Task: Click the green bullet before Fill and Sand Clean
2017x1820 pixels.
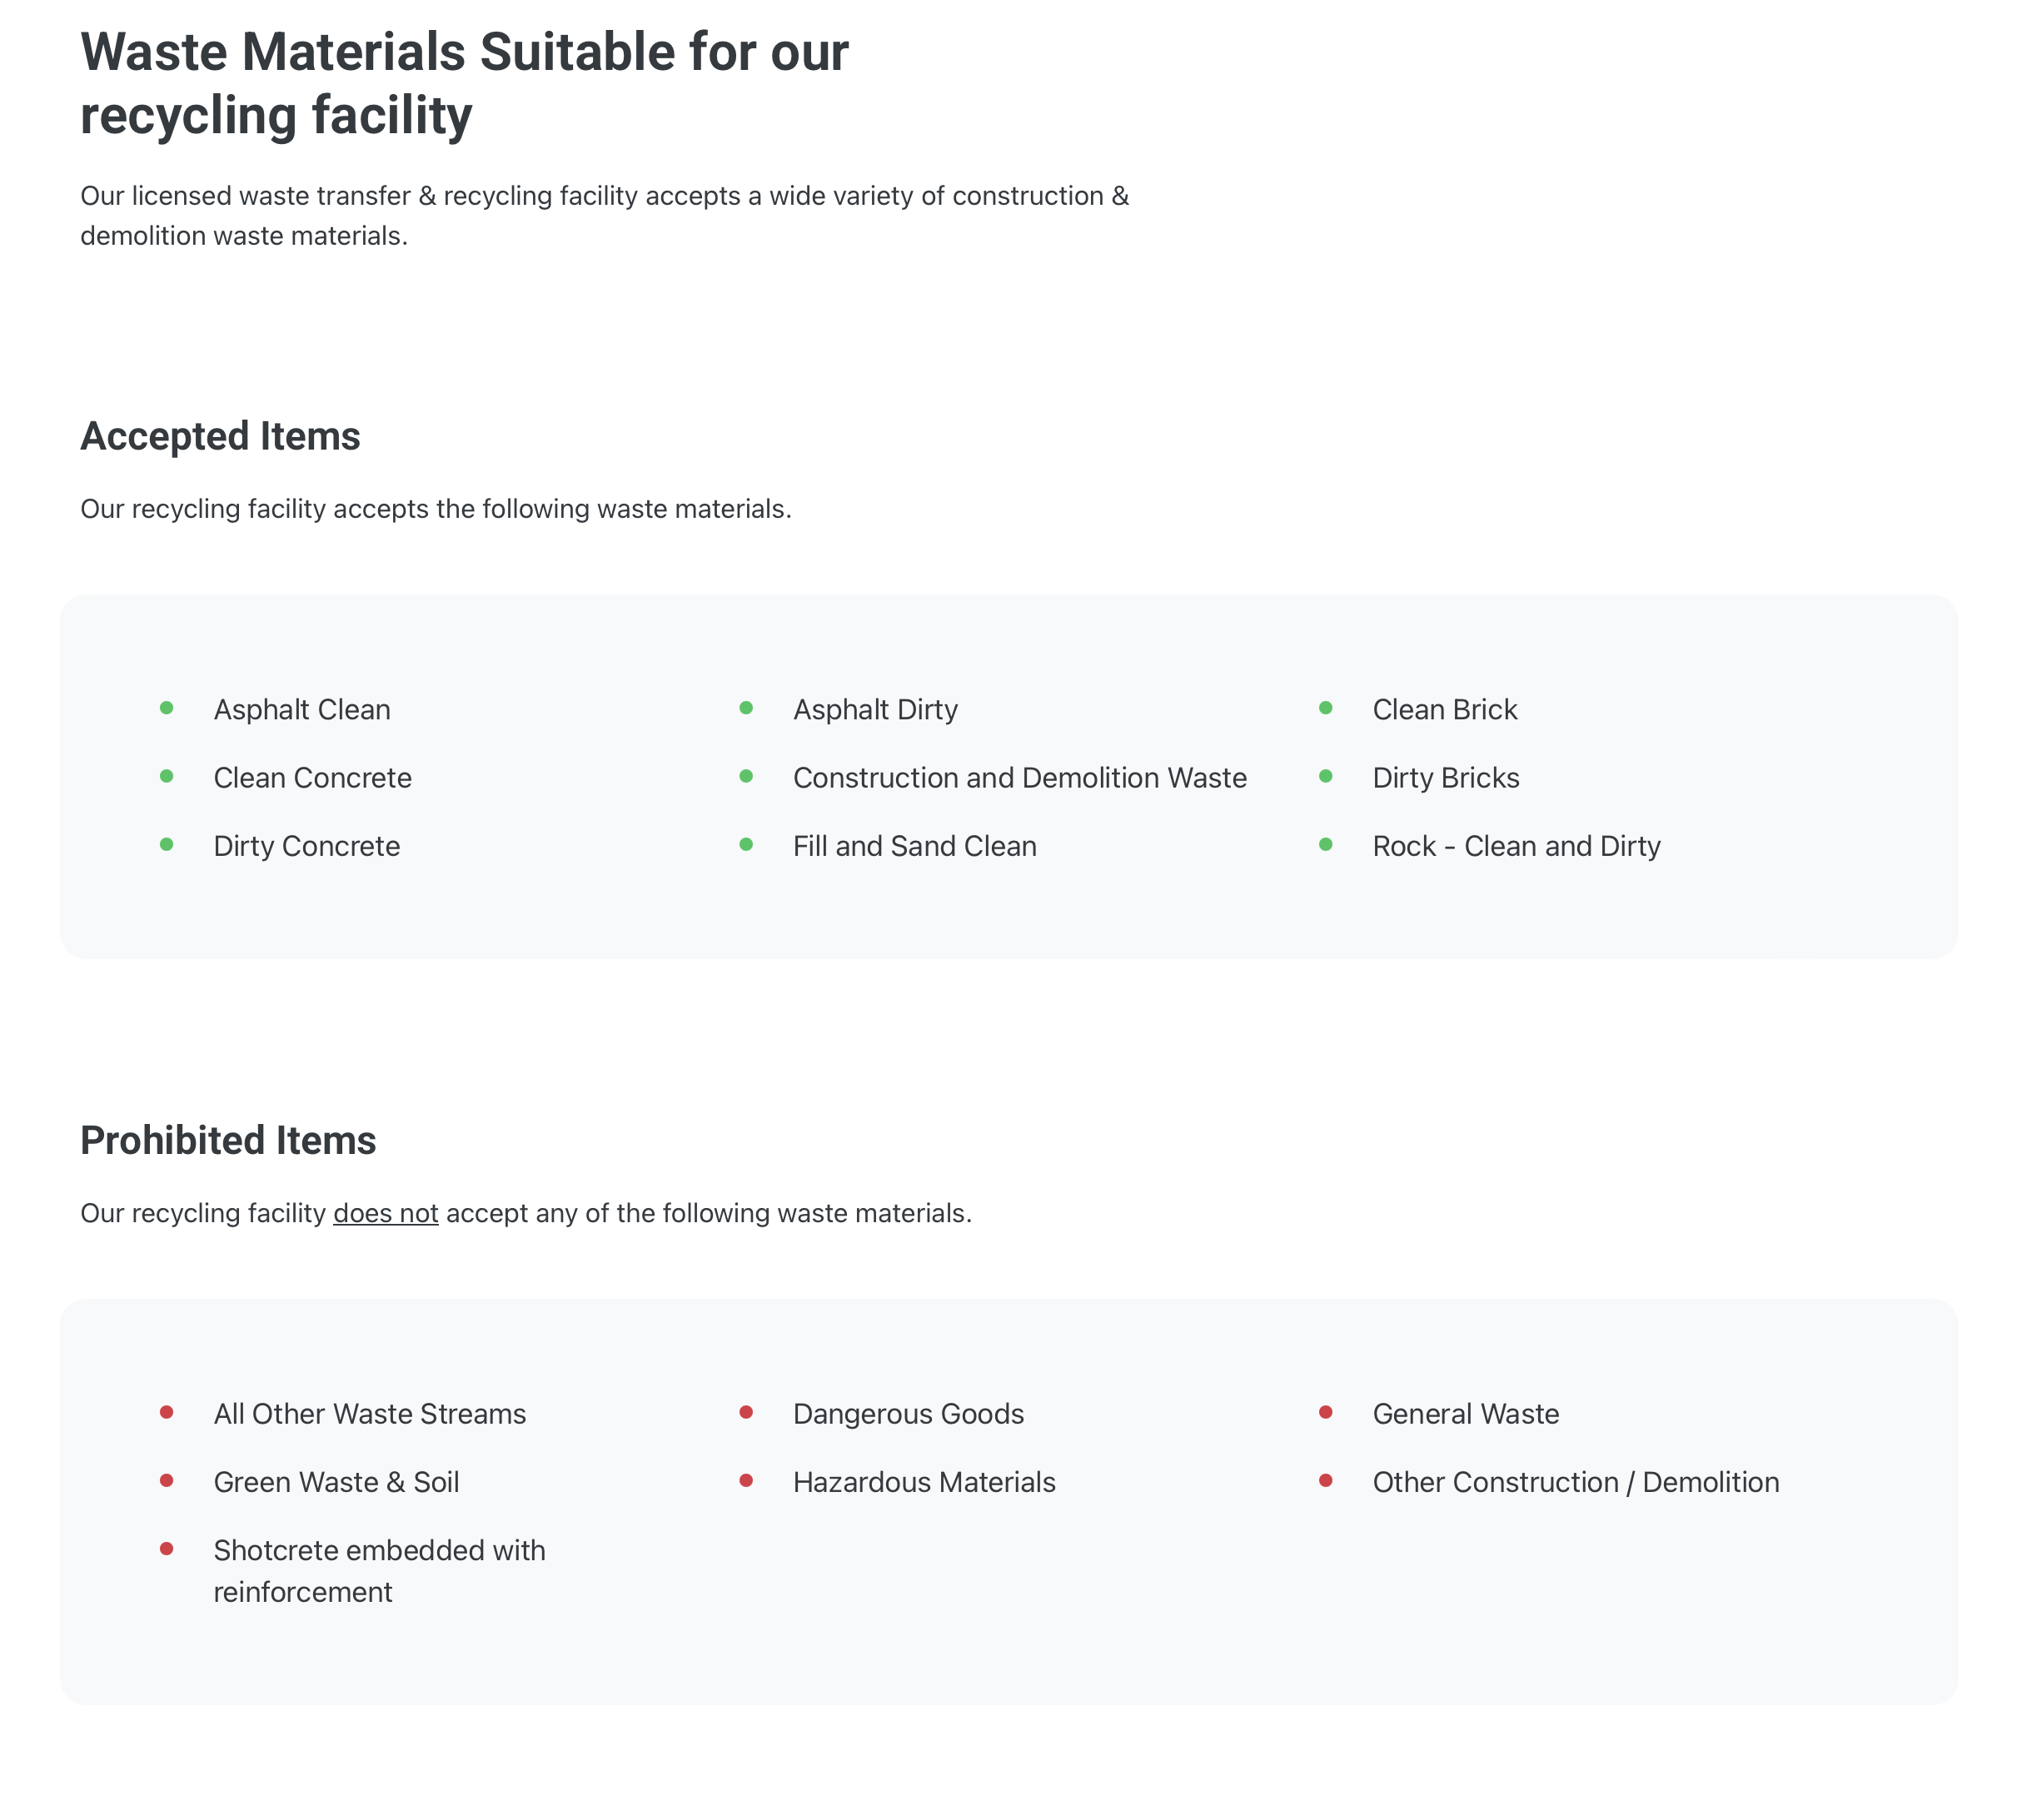Action: (746, 845)
